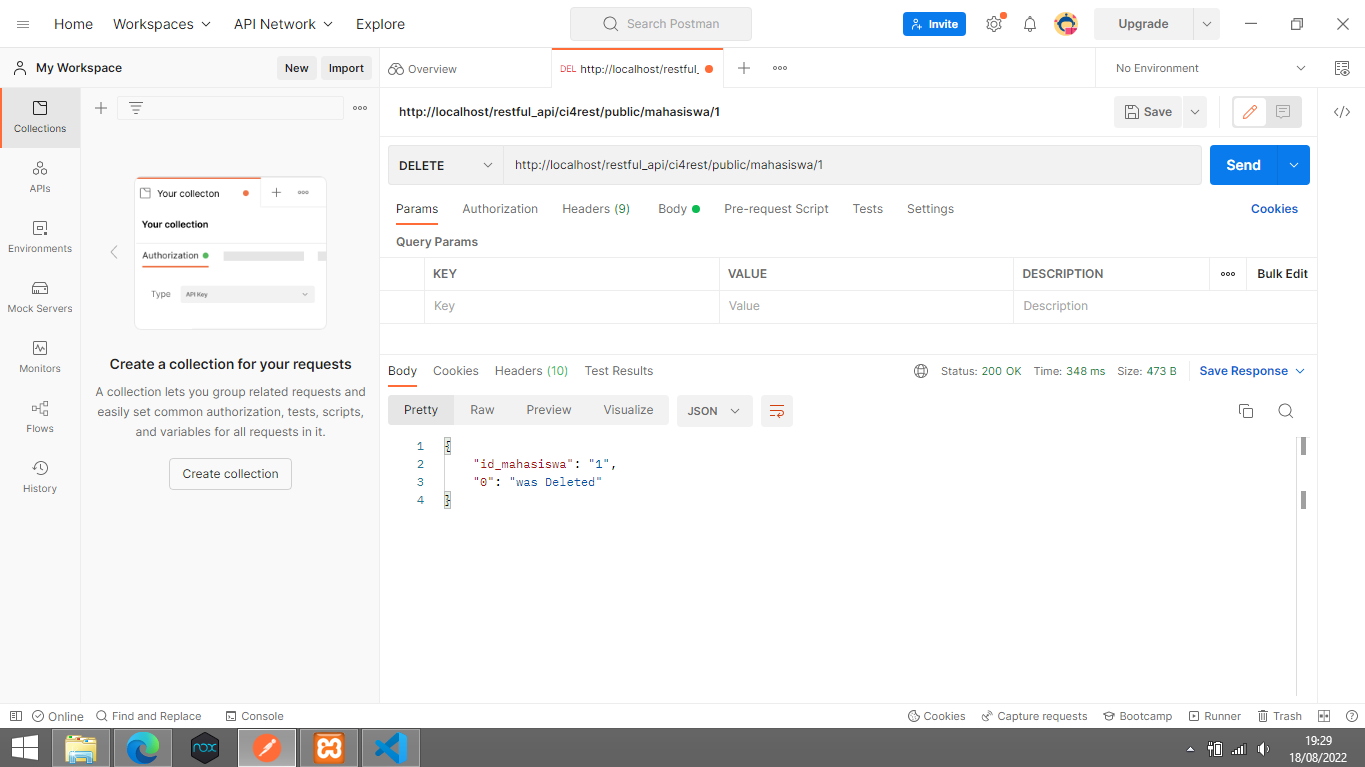Open the DELETE method dropdown

(445, 166)
